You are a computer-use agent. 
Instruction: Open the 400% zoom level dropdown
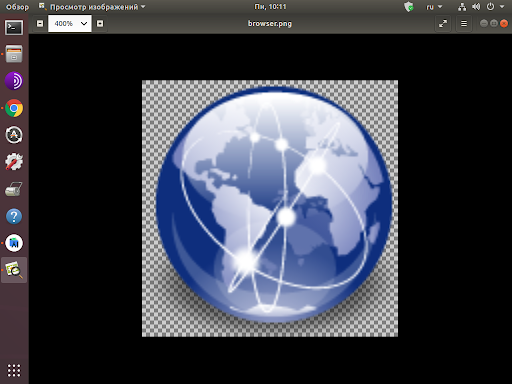70,24
